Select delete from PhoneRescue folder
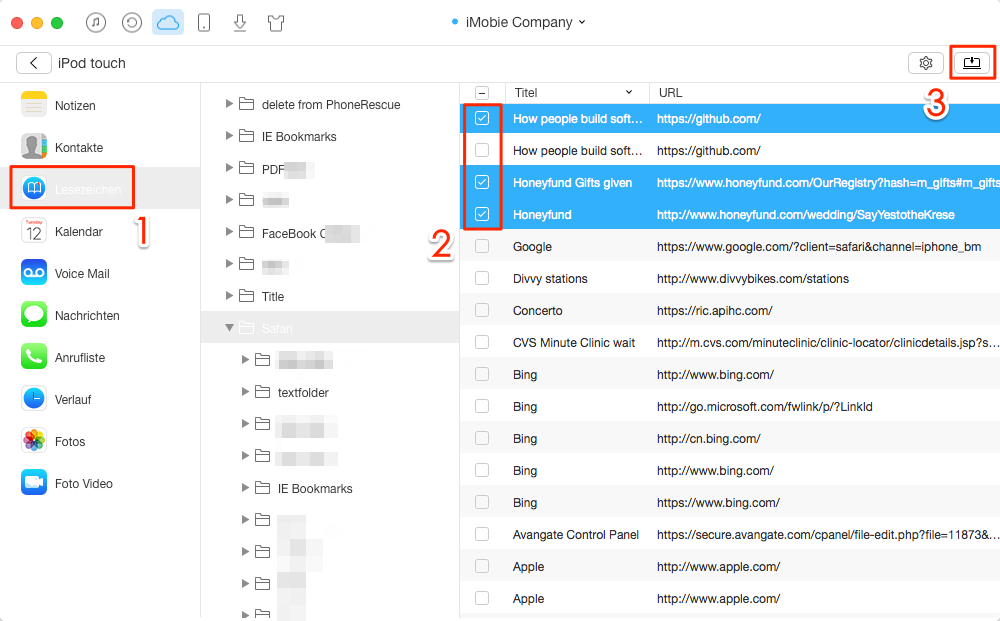1000x621 pixels. 331,105
